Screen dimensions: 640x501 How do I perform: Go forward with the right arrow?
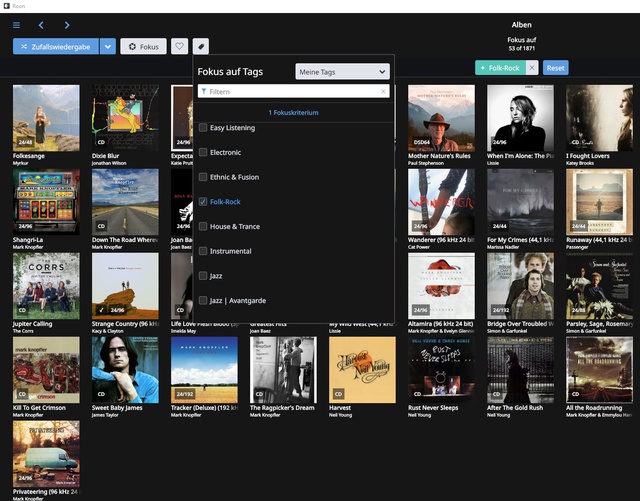pos(67,25)
